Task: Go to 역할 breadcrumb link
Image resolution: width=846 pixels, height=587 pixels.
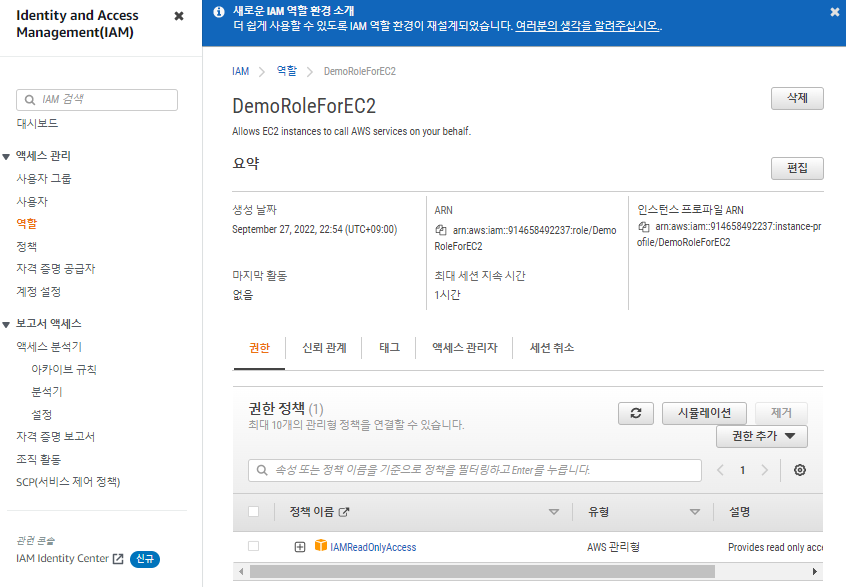Action: (x=286, y=71)
